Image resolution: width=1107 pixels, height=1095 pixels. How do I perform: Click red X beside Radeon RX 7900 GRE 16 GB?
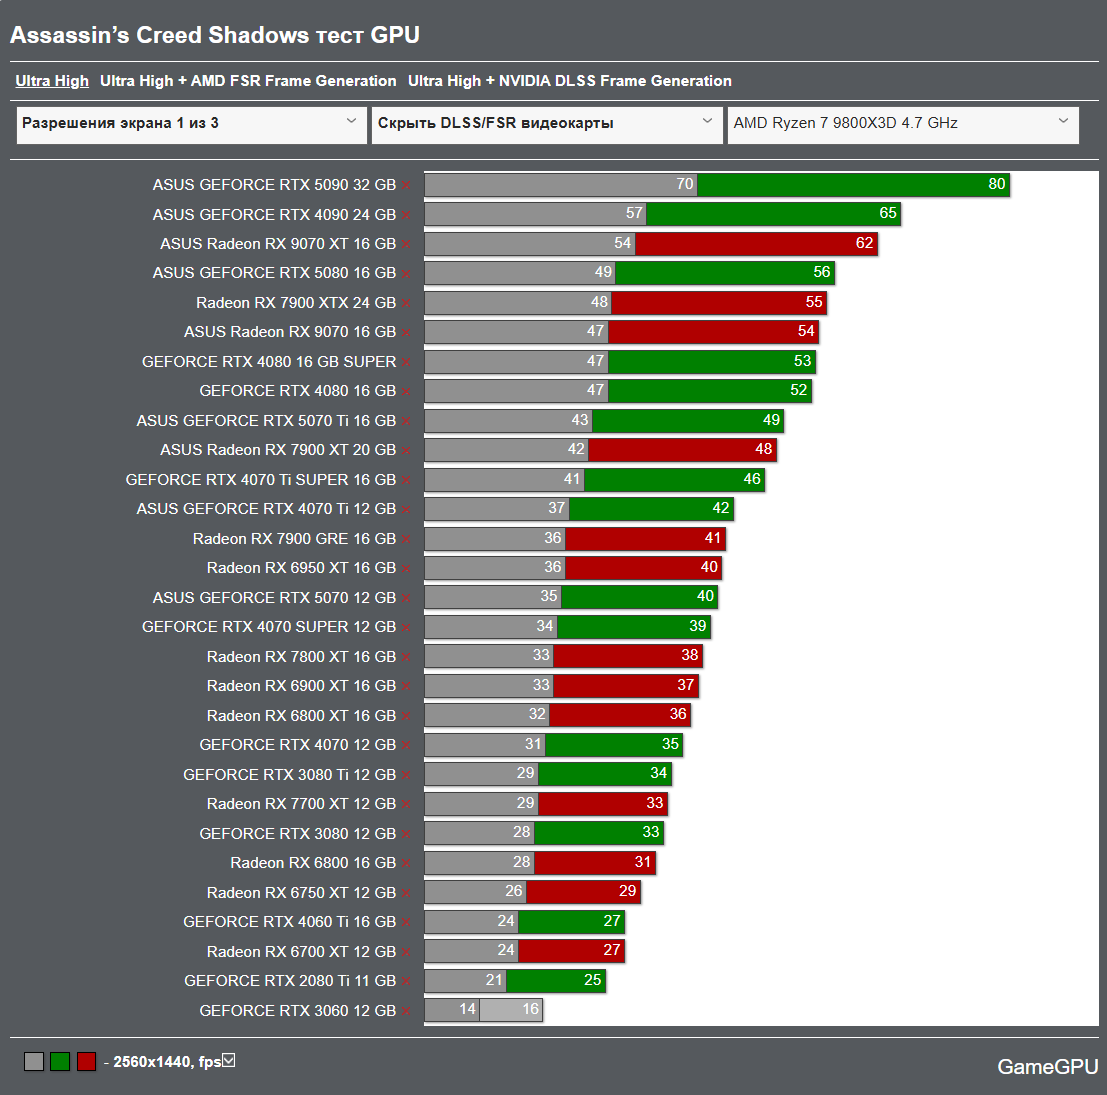[x=406, y=539]
